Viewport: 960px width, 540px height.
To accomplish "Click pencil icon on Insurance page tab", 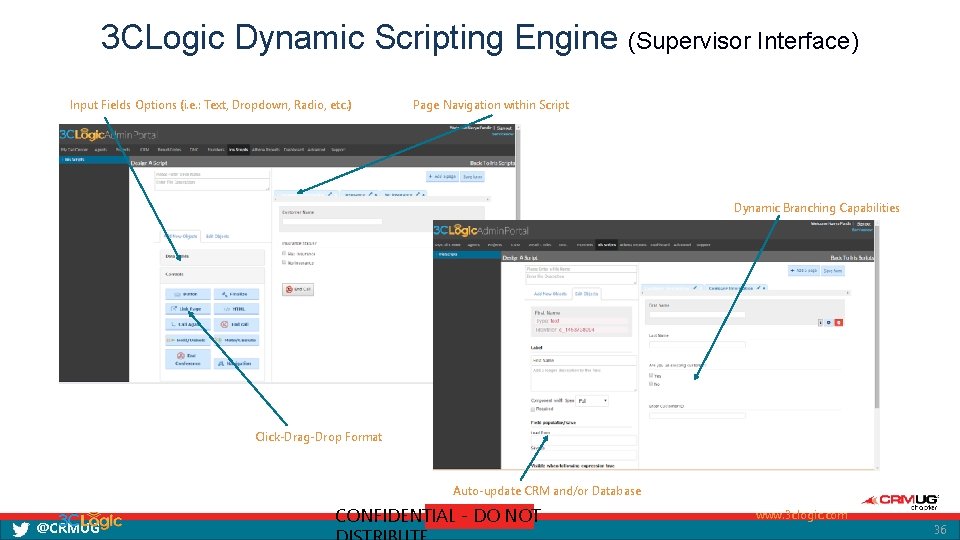I will coord(370,194).
